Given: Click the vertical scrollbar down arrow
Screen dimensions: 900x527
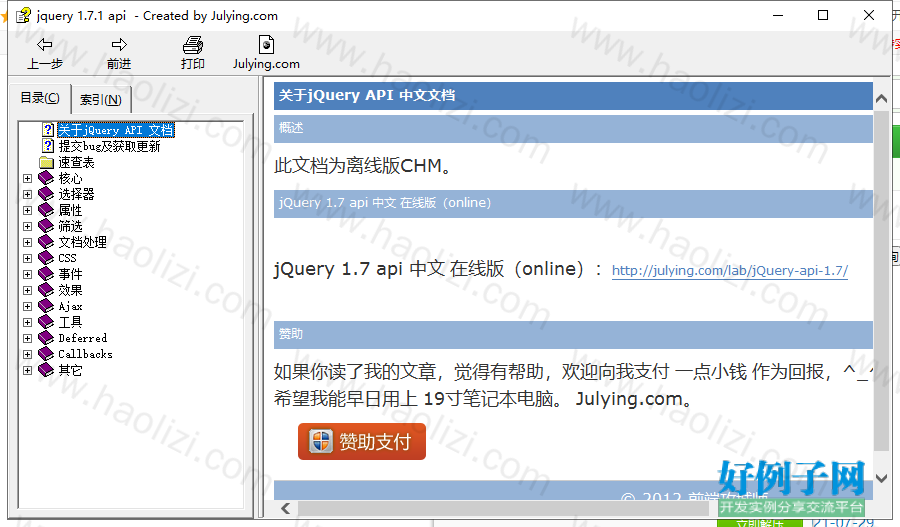Looking at the screenshot, I should (x=882, y=478).
